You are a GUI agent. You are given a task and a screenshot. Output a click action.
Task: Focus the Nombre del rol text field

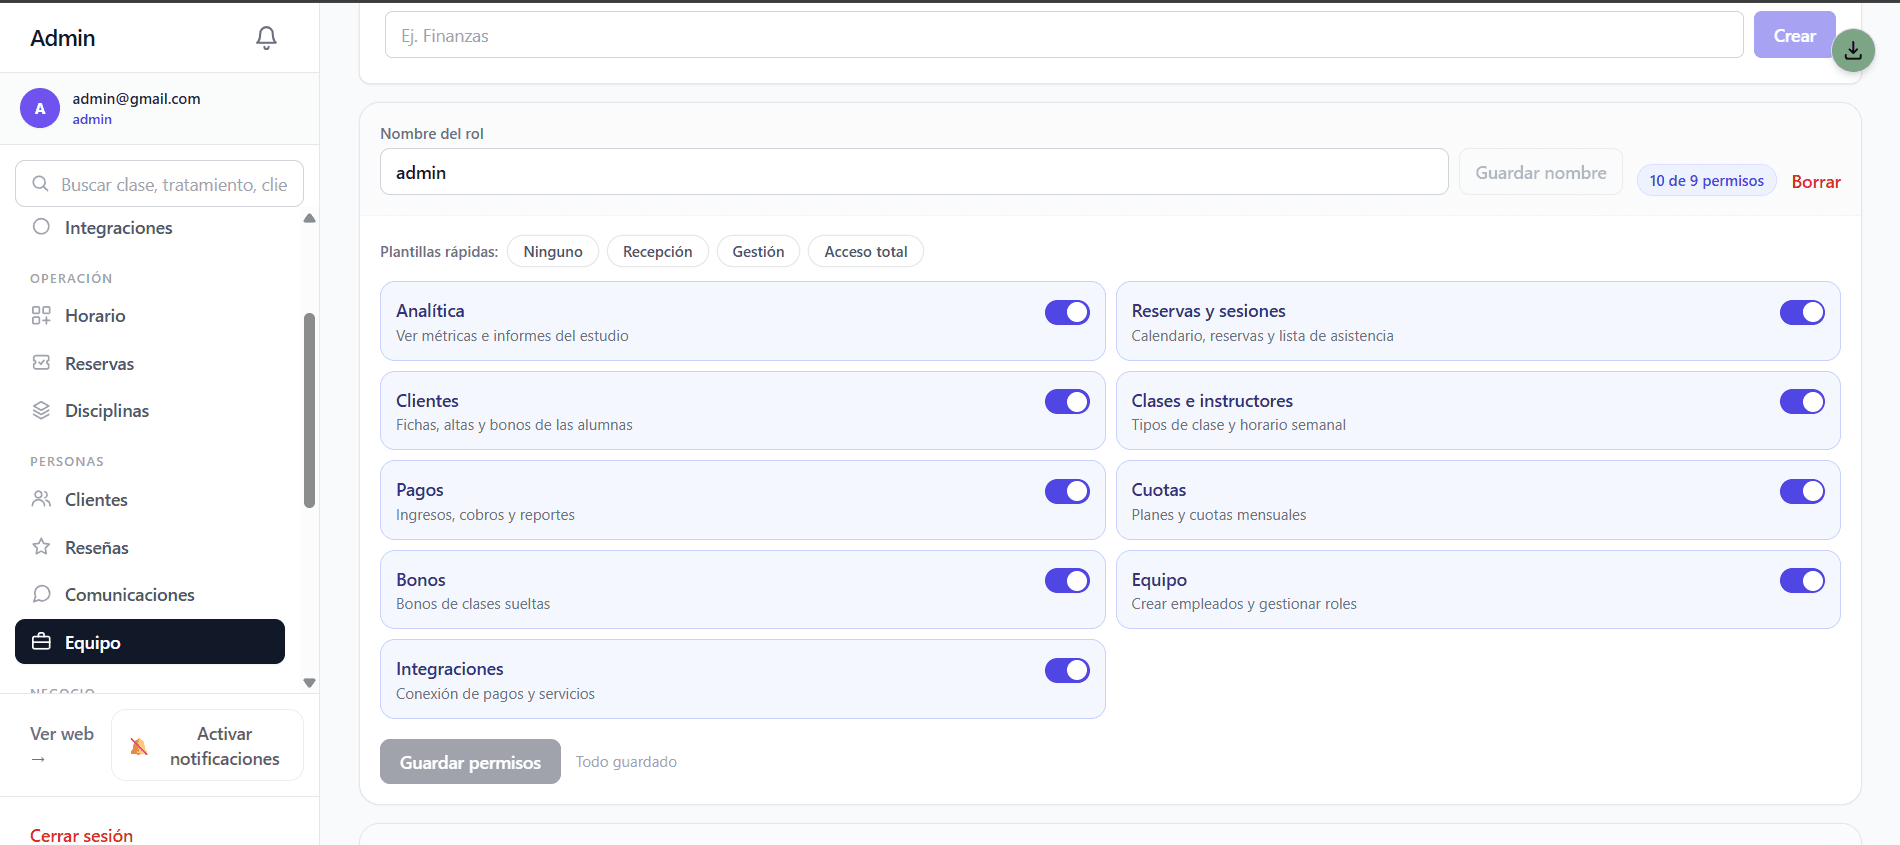(914, 172)
